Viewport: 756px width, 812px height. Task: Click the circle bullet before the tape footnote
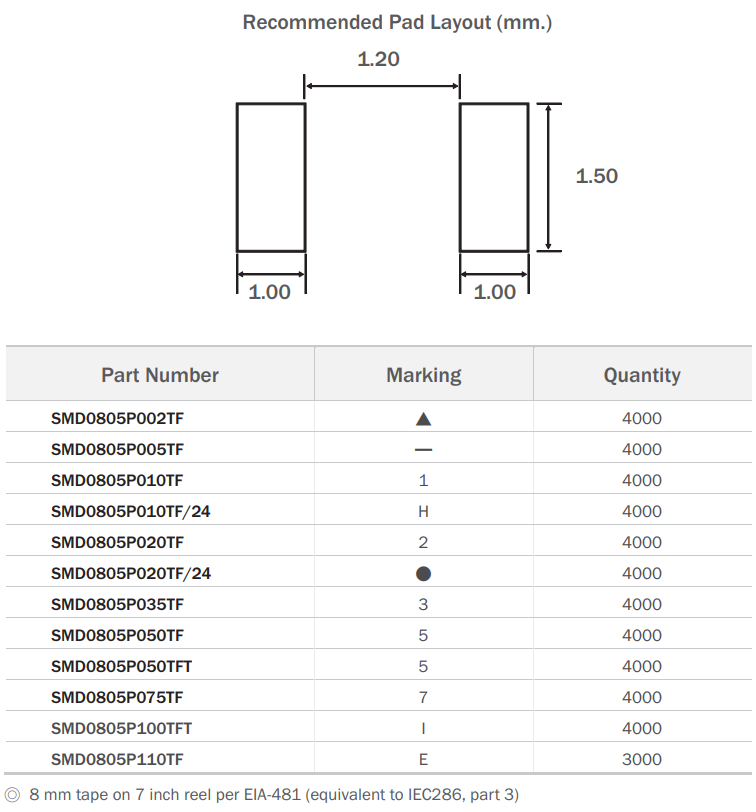(13, 795)
